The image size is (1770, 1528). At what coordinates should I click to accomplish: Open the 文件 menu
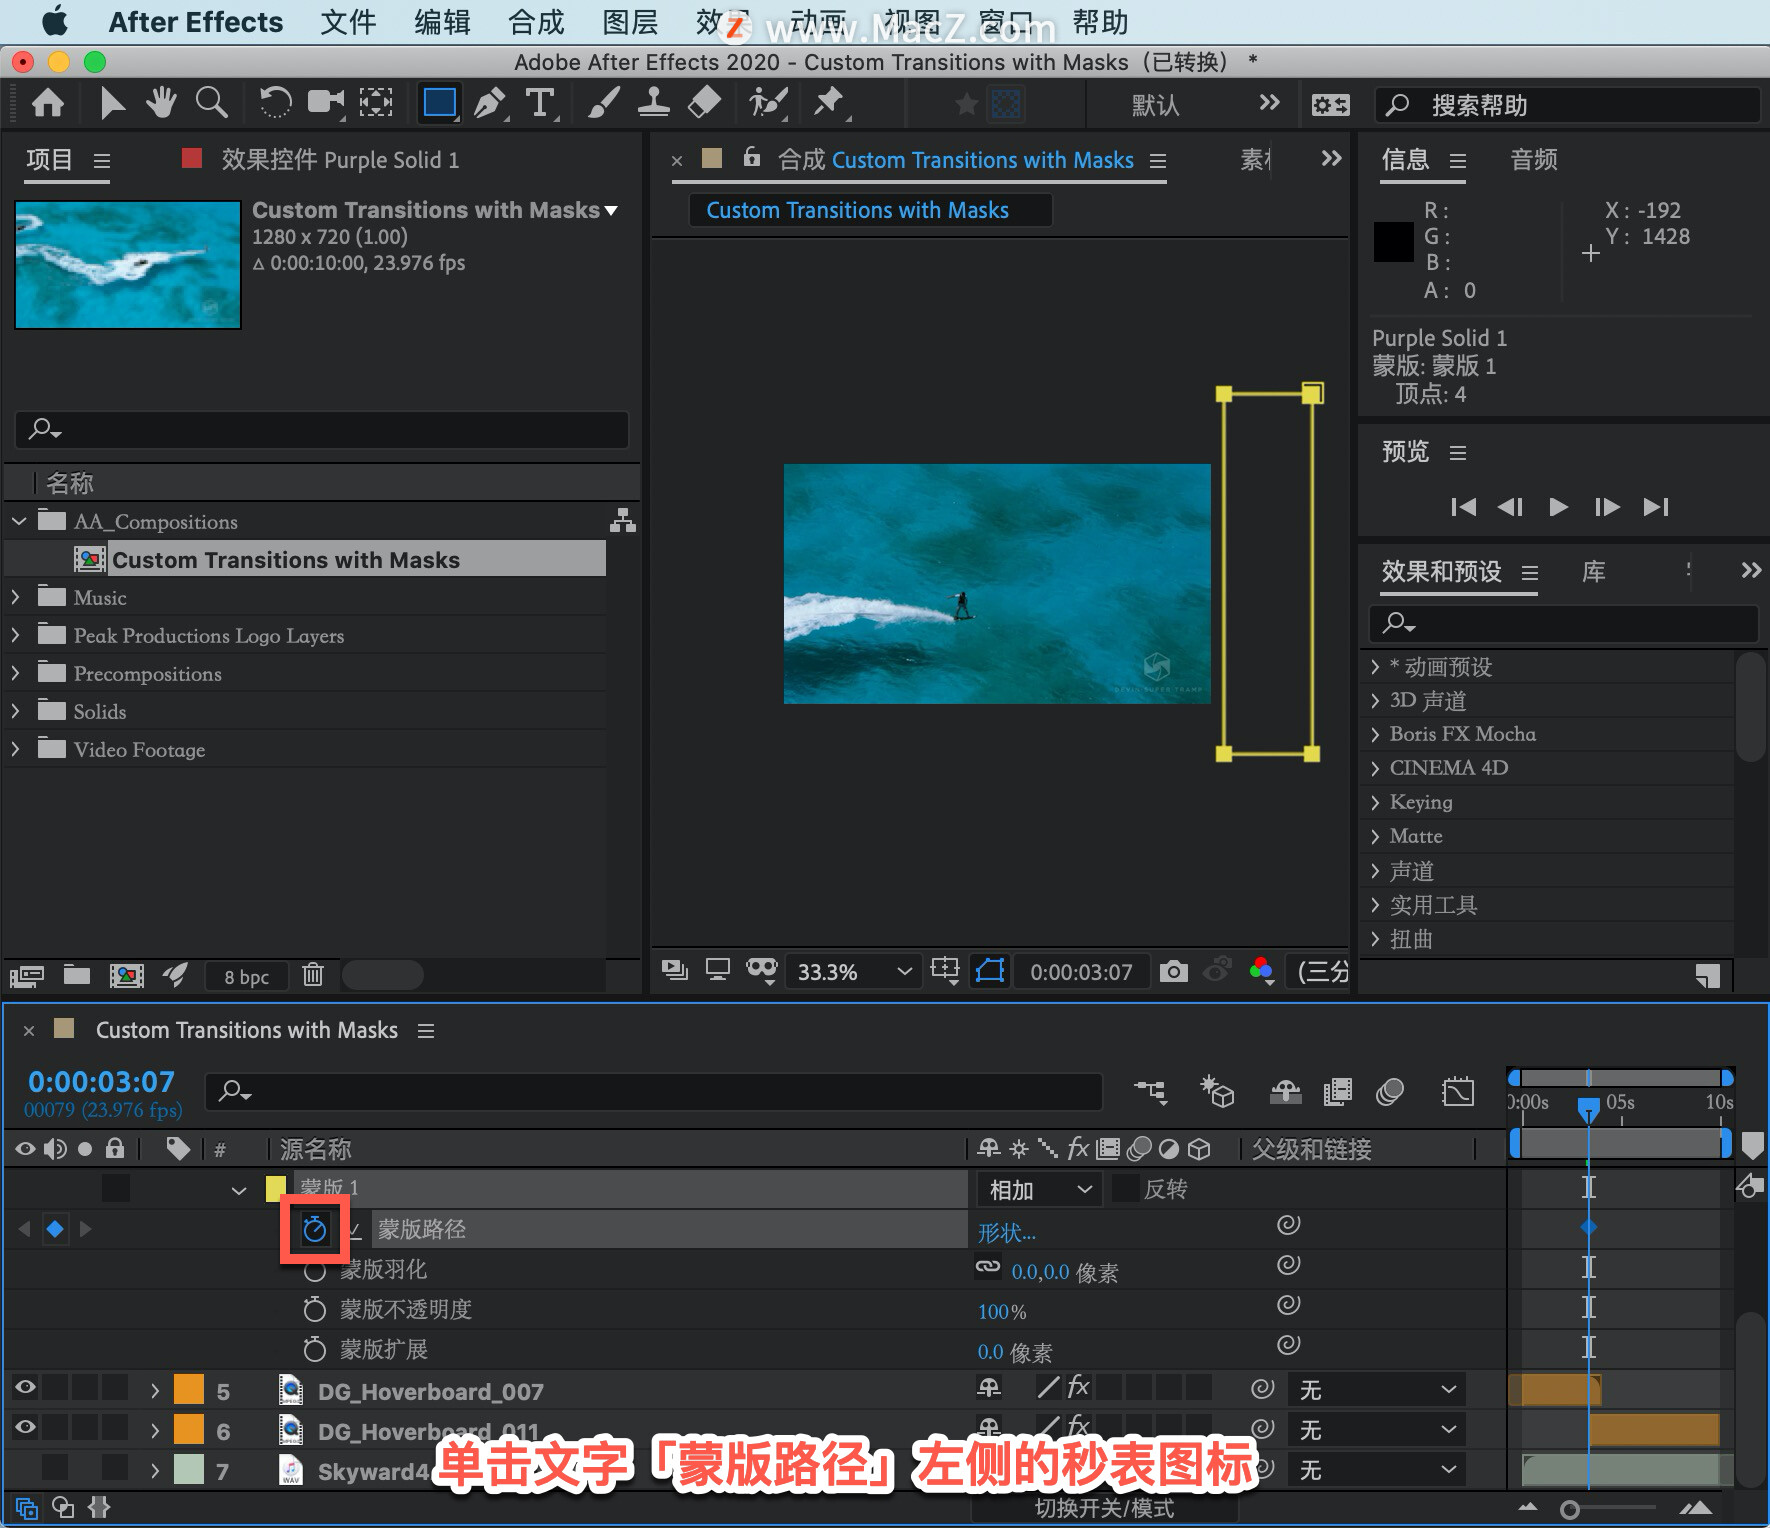point(348,22)
